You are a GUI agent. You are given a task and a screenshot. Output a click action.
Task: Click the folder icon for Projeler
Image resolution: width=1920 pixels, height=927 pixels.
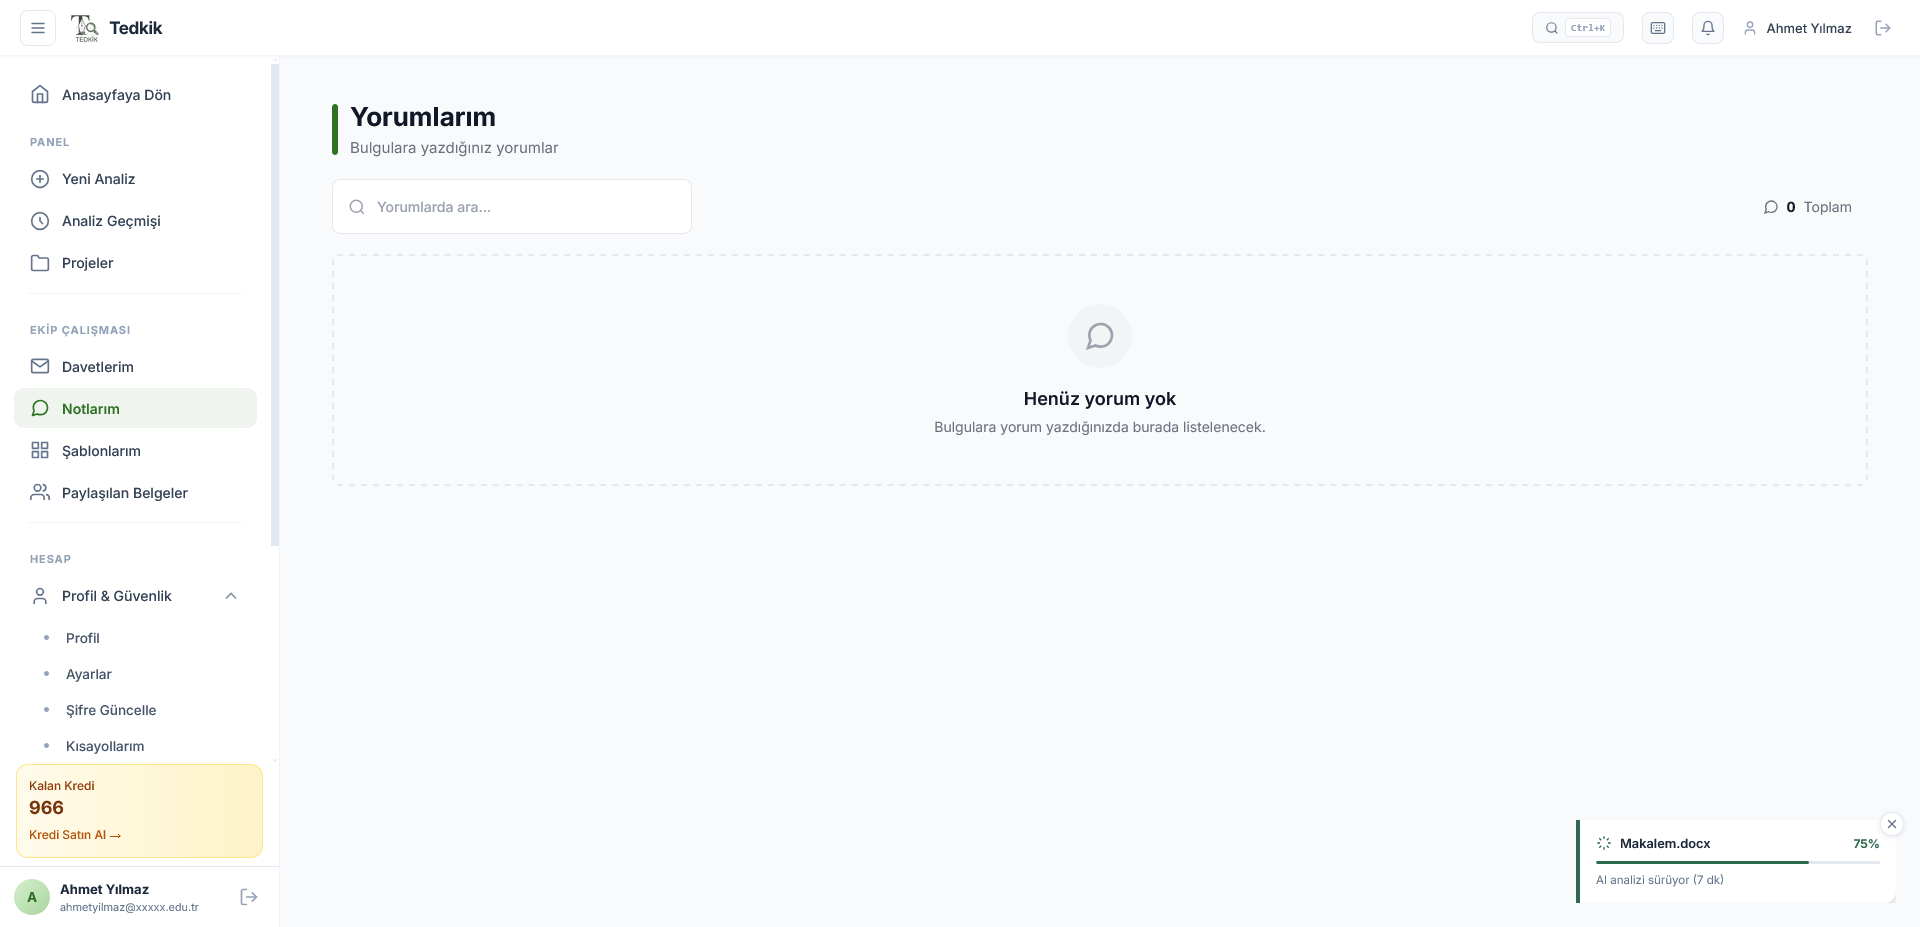[40, 263]
